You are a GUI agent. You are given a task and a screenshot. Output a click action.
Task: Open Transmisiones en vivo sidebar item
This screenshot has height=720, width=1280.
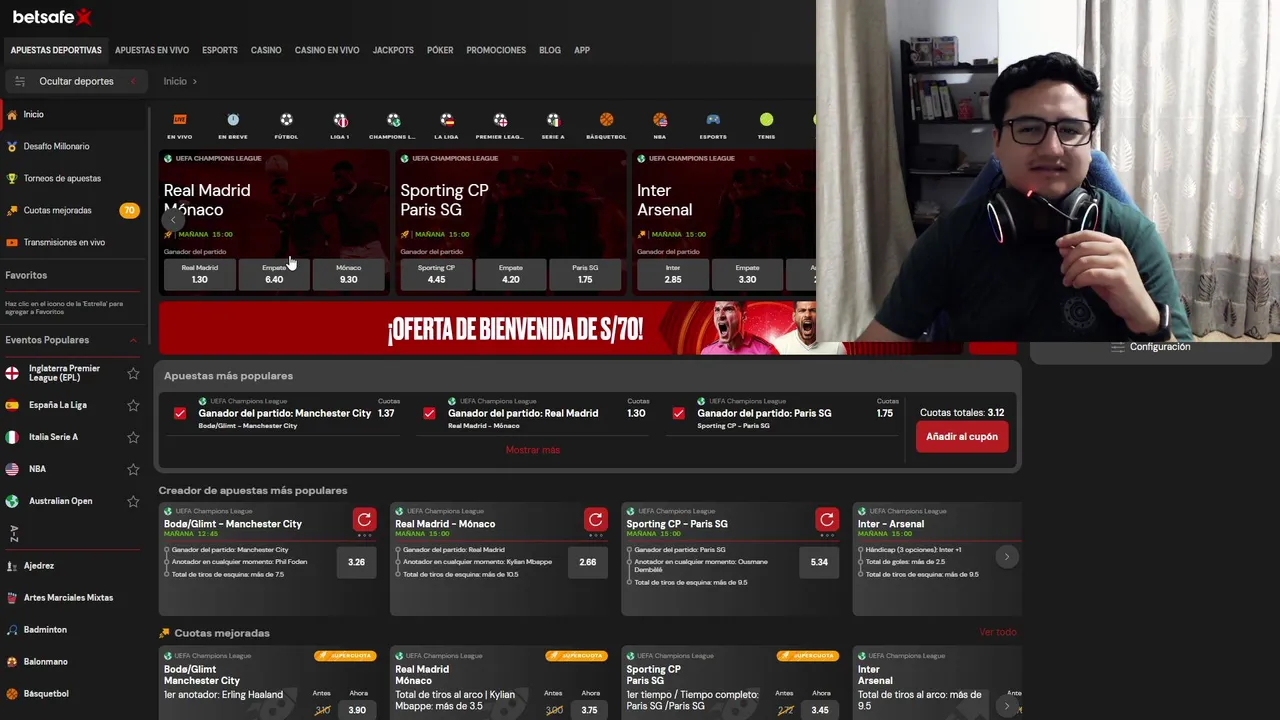click(74, 243)
